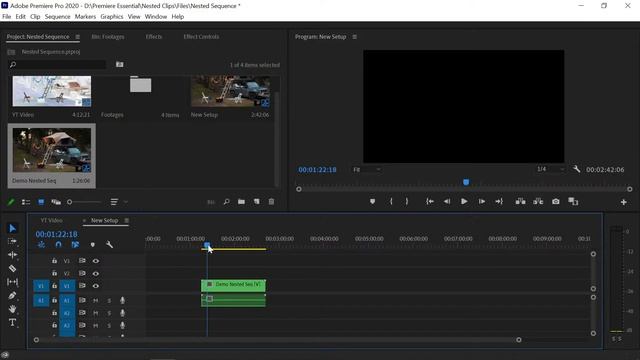This screenshot has height=360, width=640.
Task: Click the New Item icon
Action: point(256,202)
